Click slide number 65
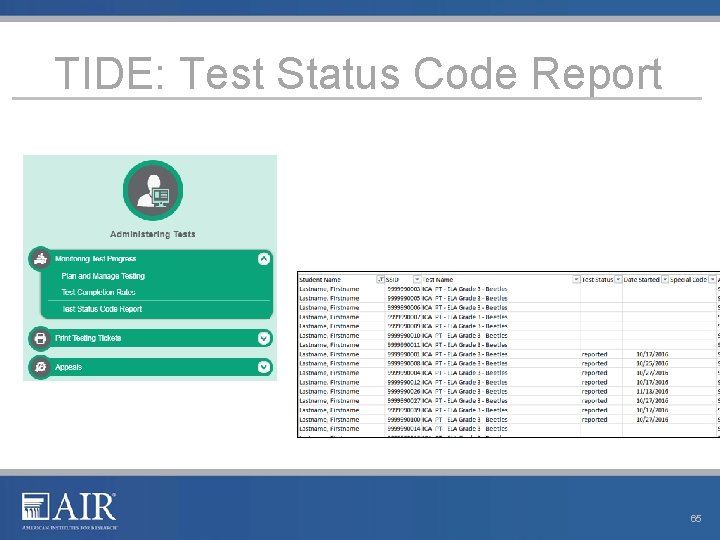 coord(696,518)
